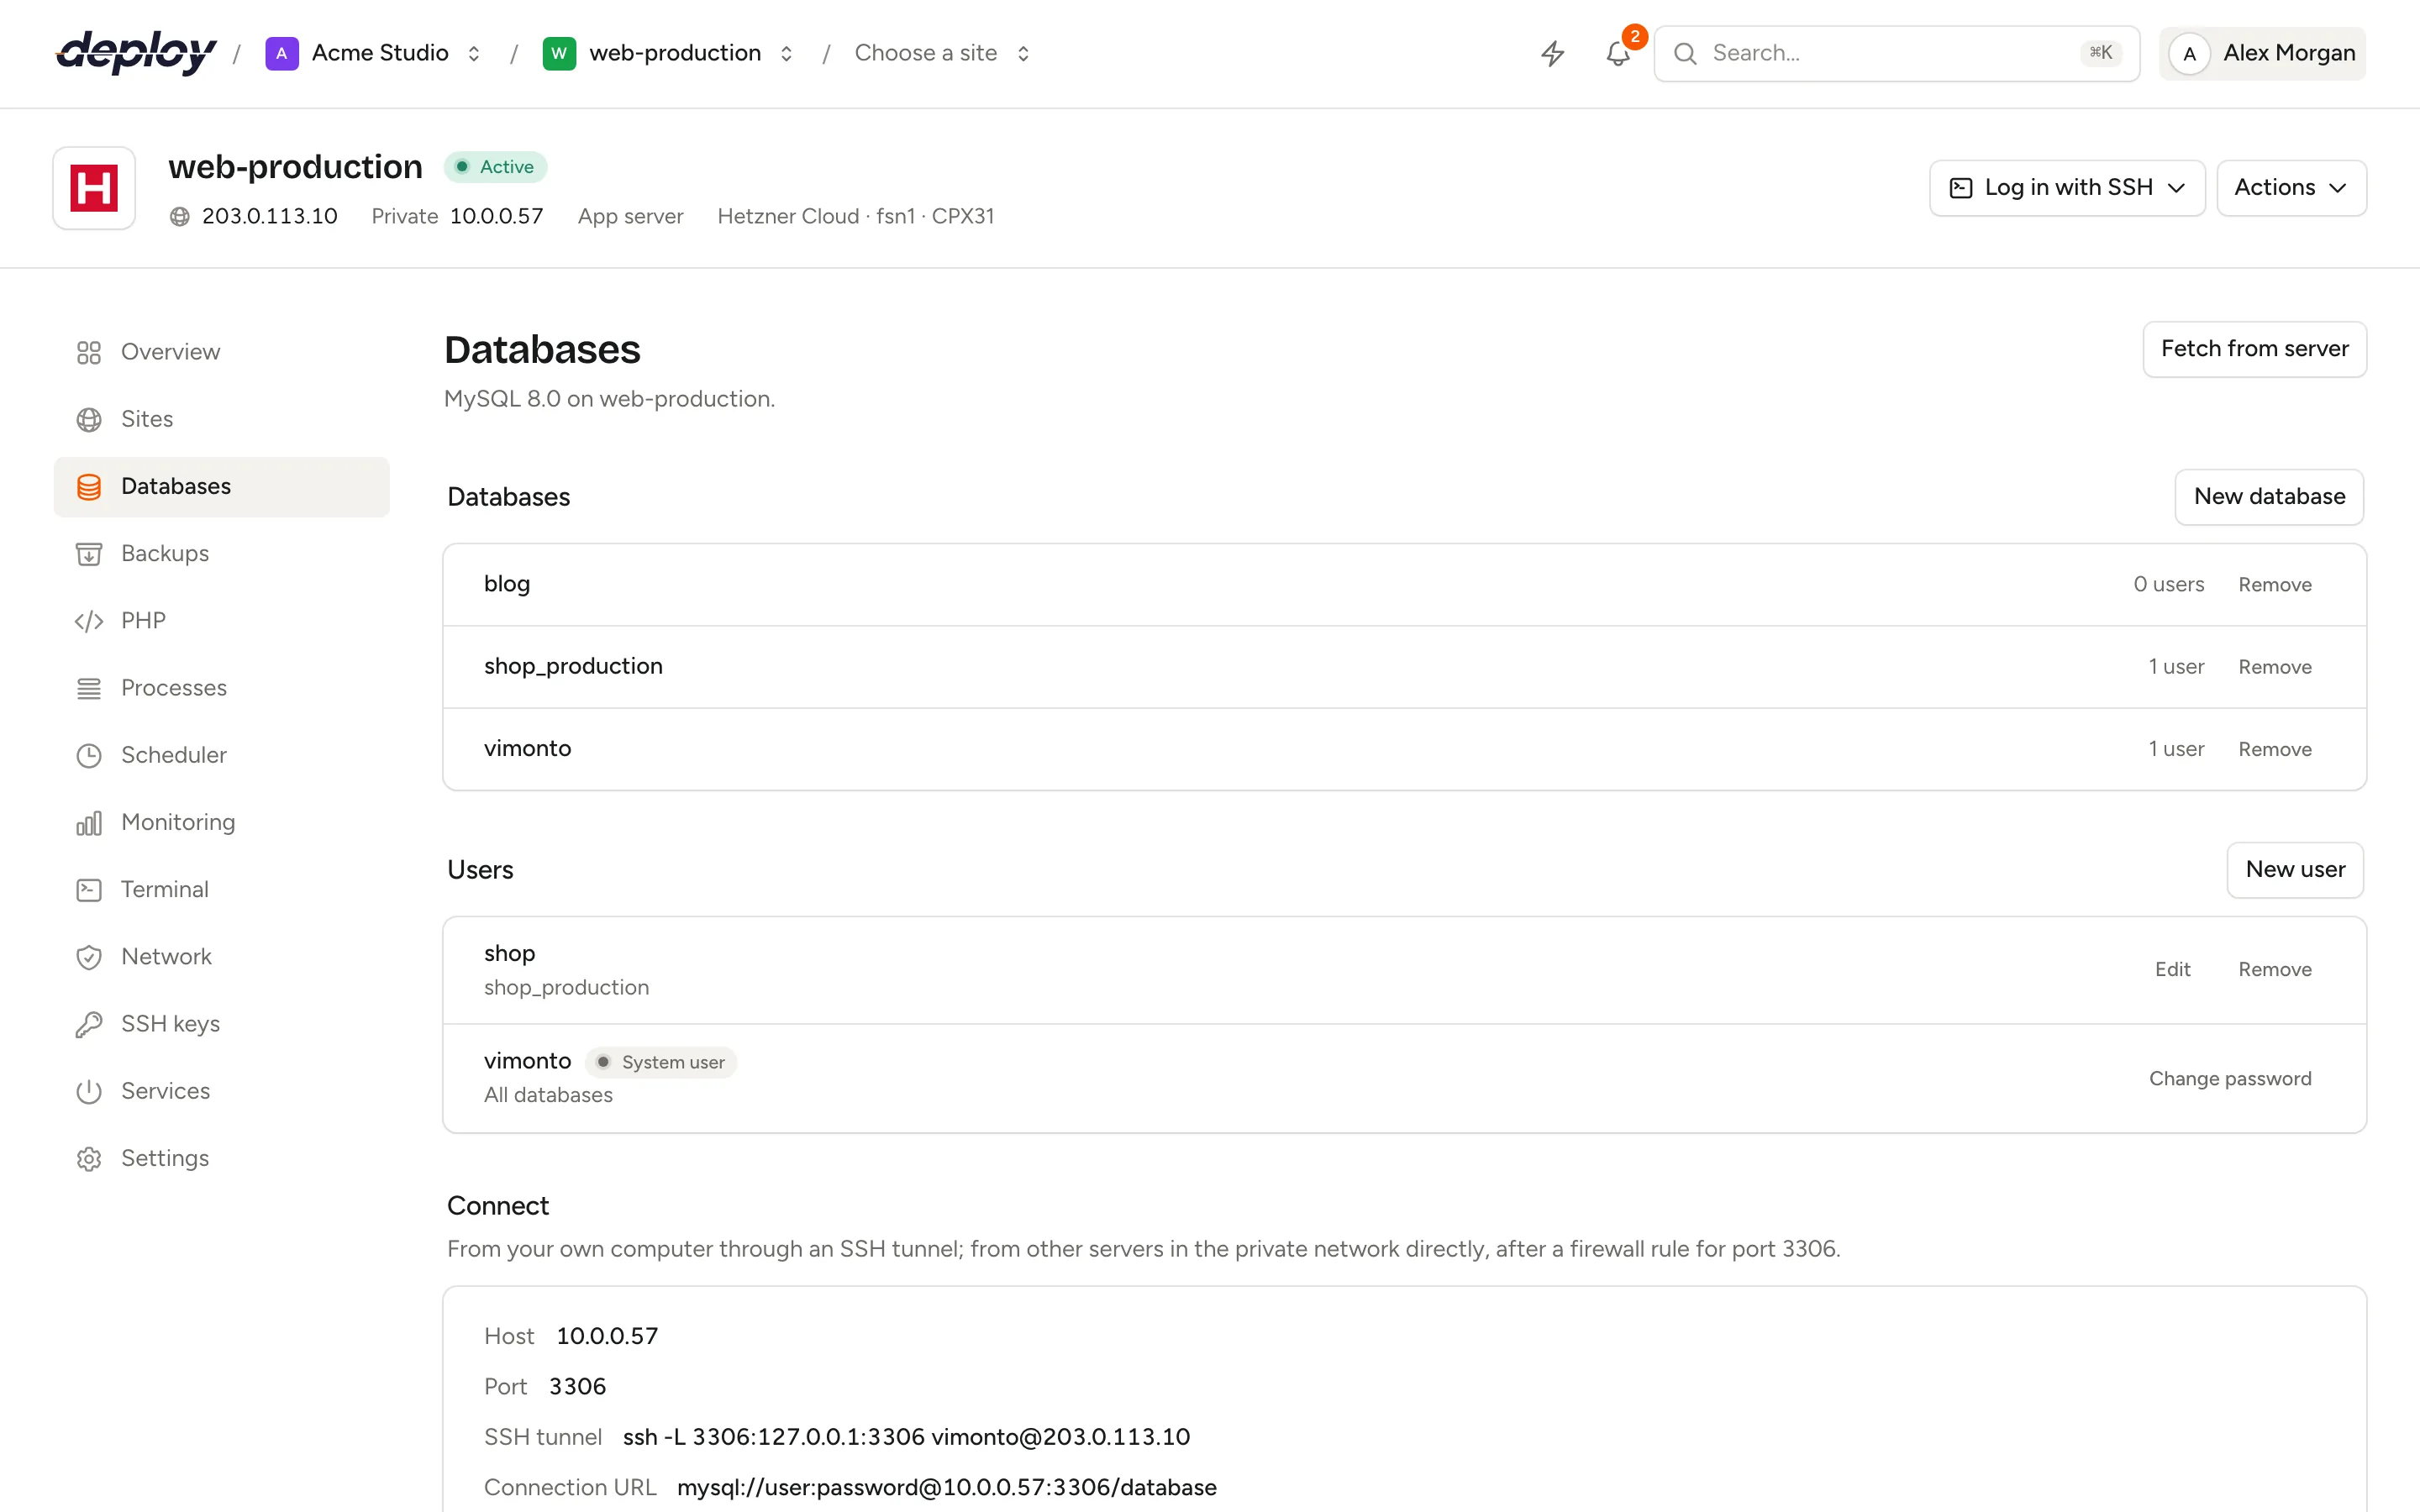
Task: Click the Services power icon
Action: click(89, 1091)
